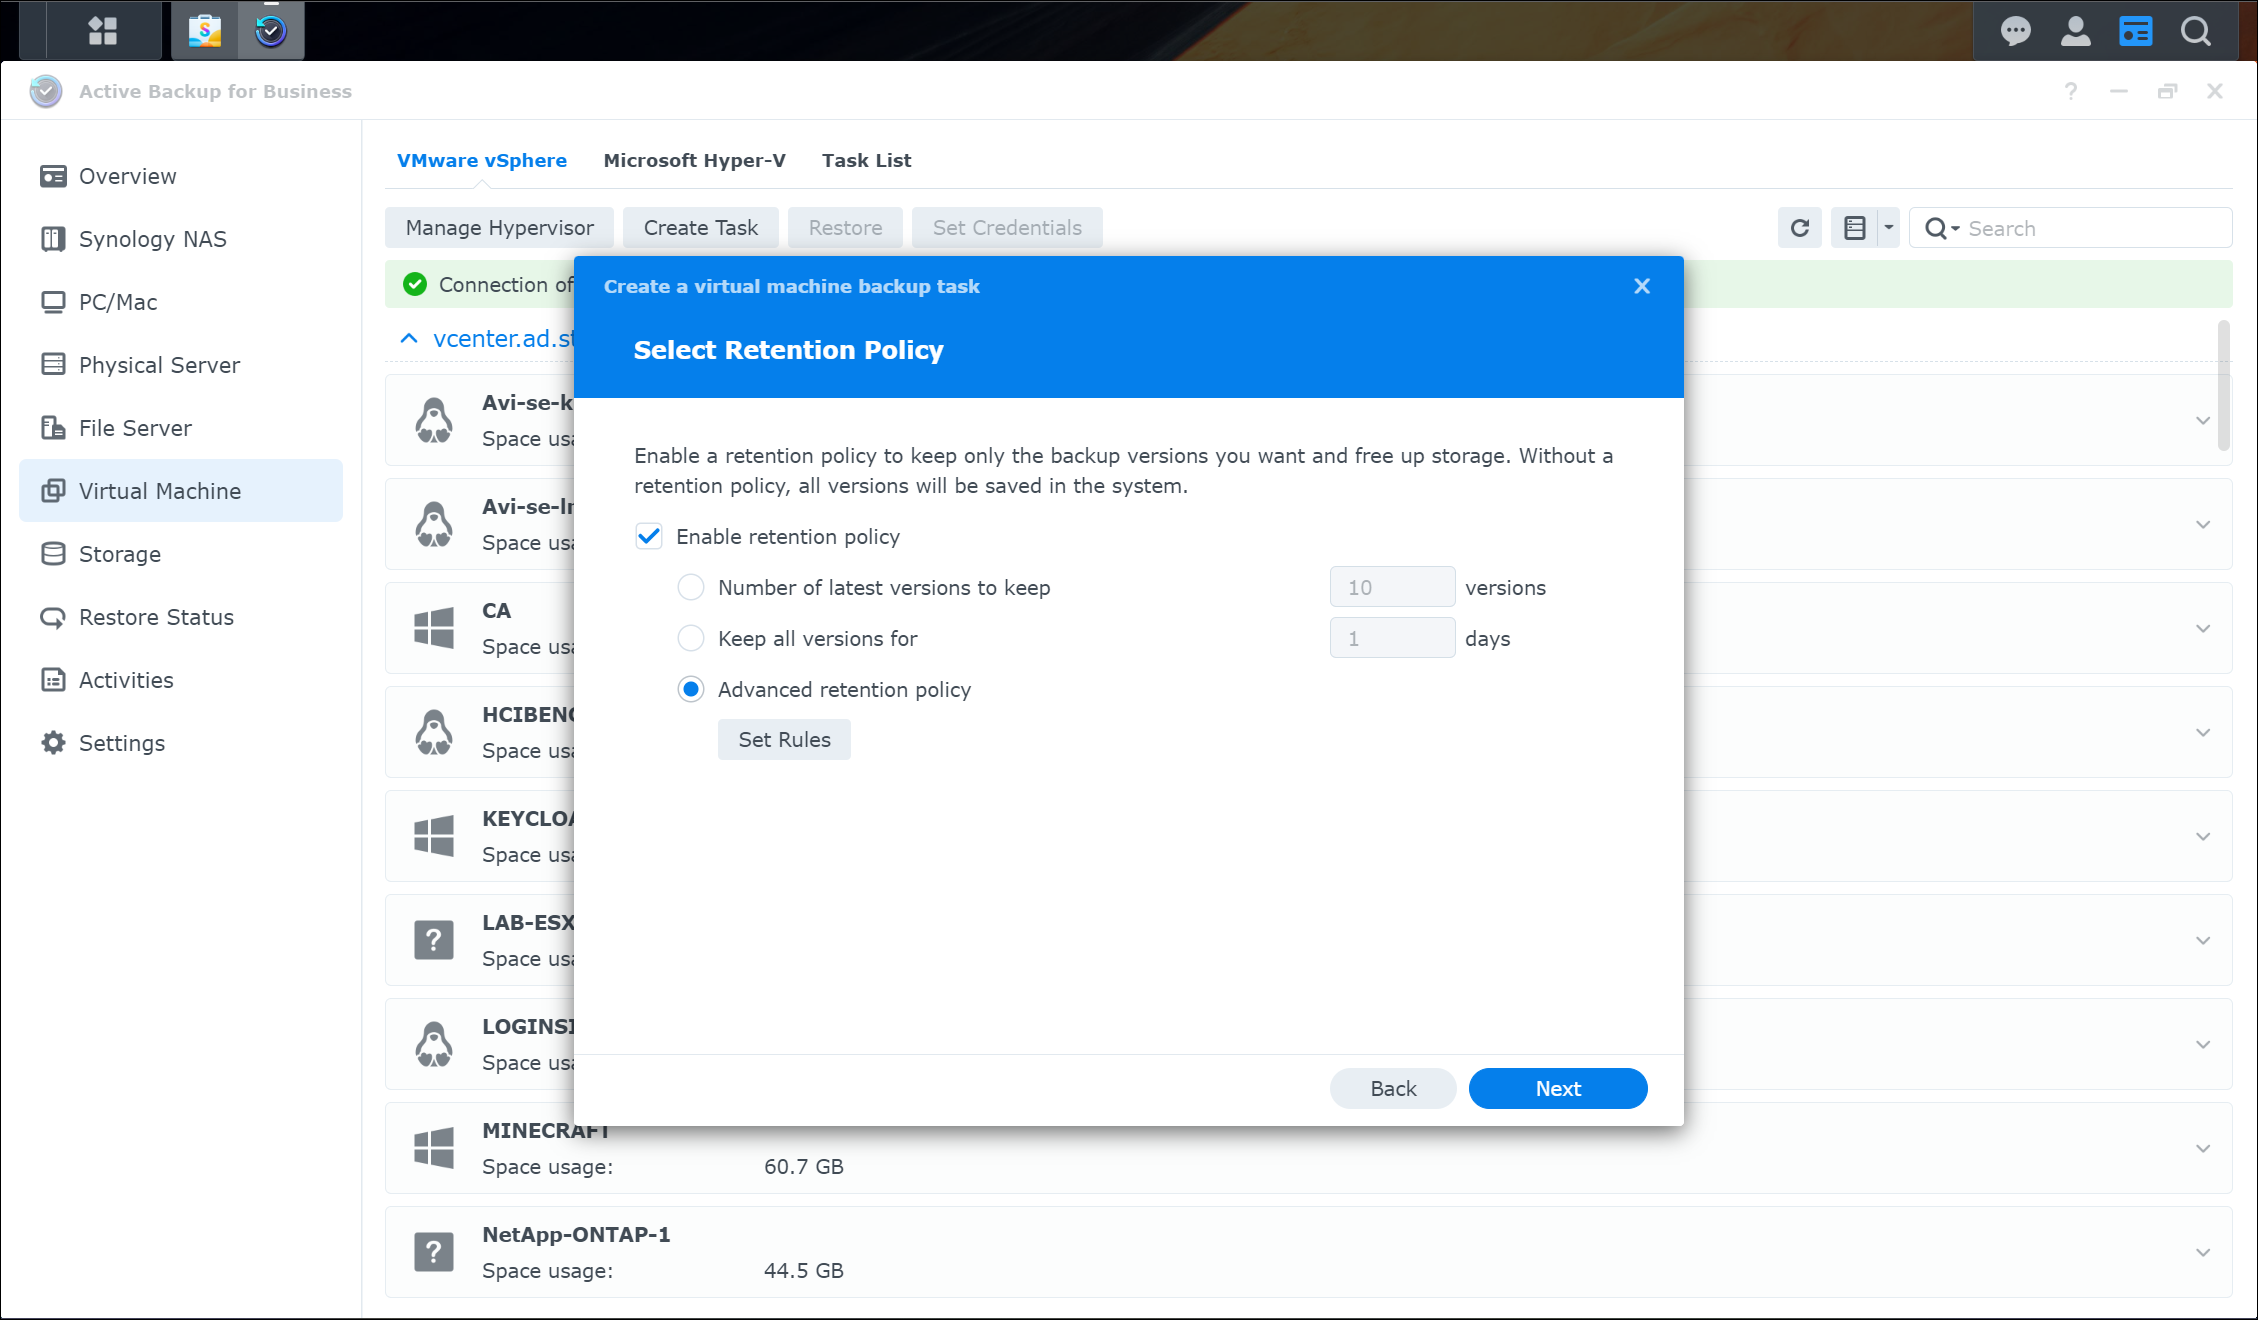
Task: Select Number of latest versions to keep
Action: 691,588
